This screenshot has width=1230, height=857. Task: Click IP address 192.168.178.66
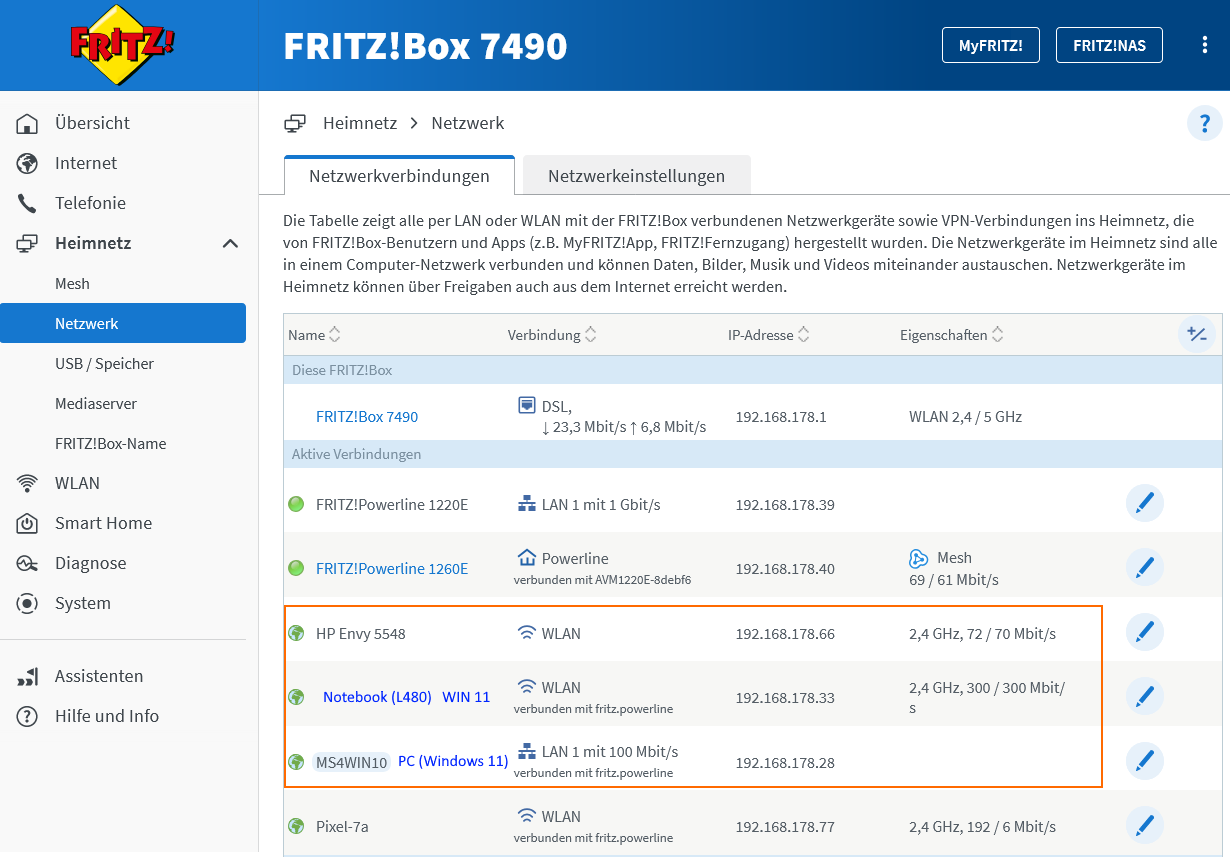(x=785, y=634)
